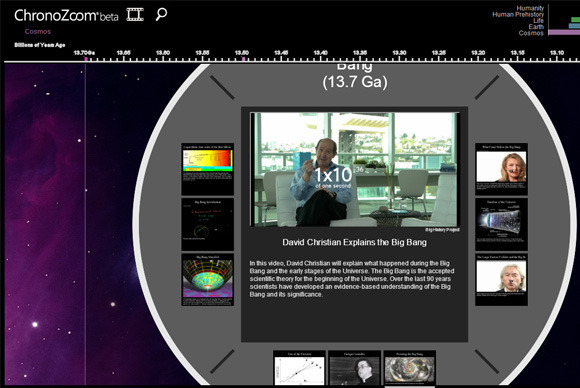Open the blonde woman video thumbnail

tap(501, 169)
